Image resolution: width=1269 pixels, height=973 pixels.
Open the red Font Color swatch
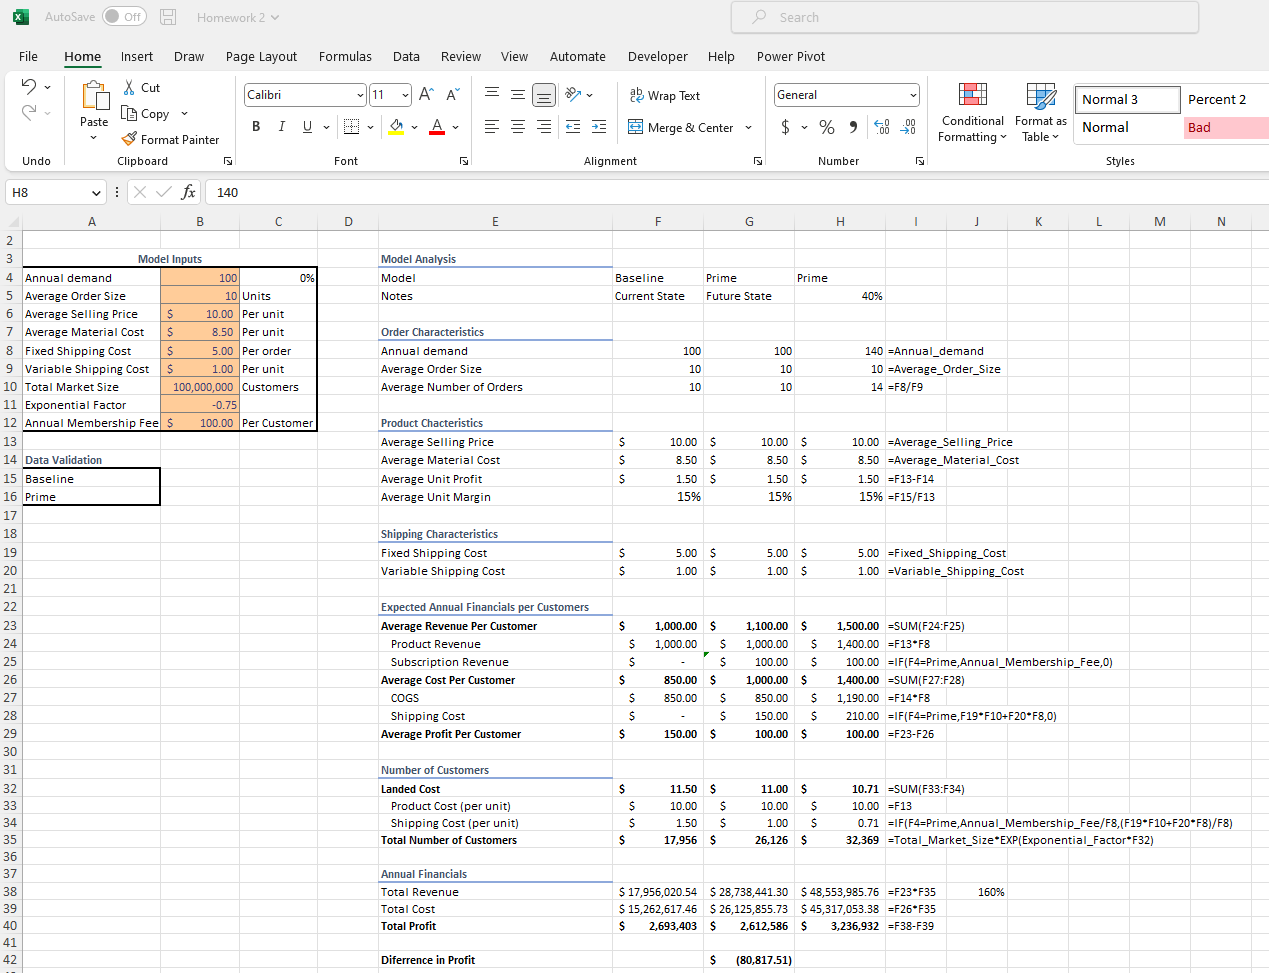click(437, 126)
